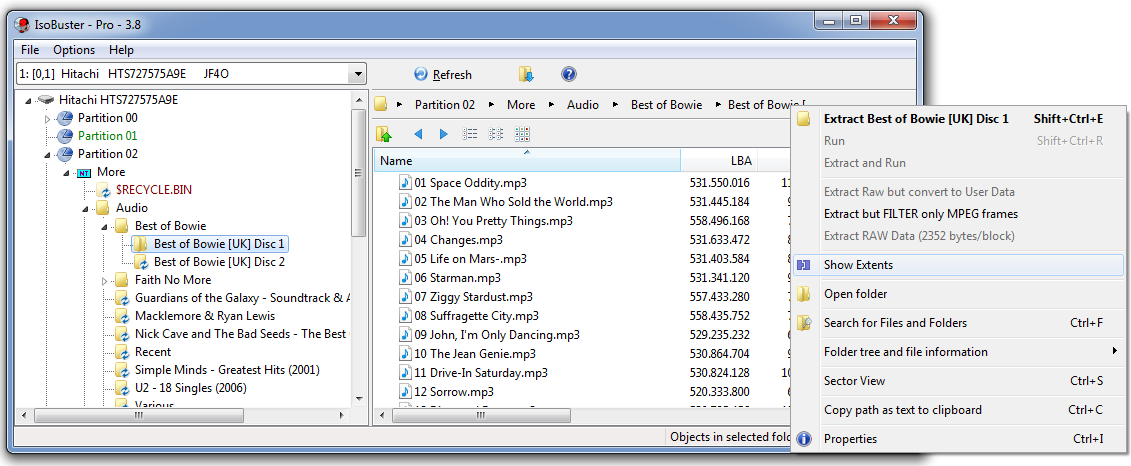Select file 02 The Man Who Sold the World.mp3
The image size is (1131, 466).
pos(514,202)
